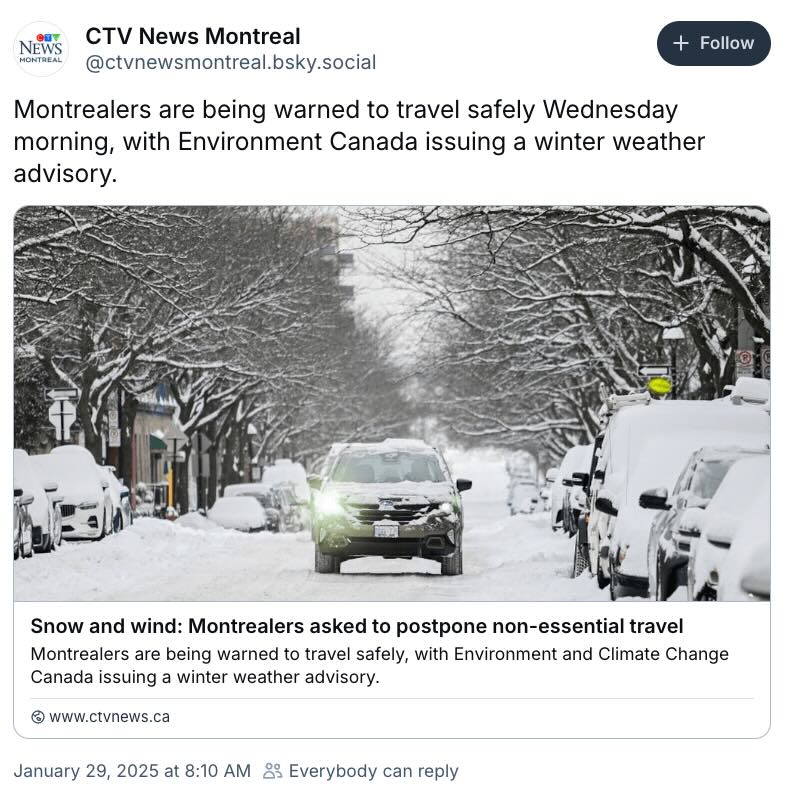The height and width of the screenshot is (792, 792).
Task: Open the @ctvnewsmontreal.bsky.social handle
Action: point(231,63)
